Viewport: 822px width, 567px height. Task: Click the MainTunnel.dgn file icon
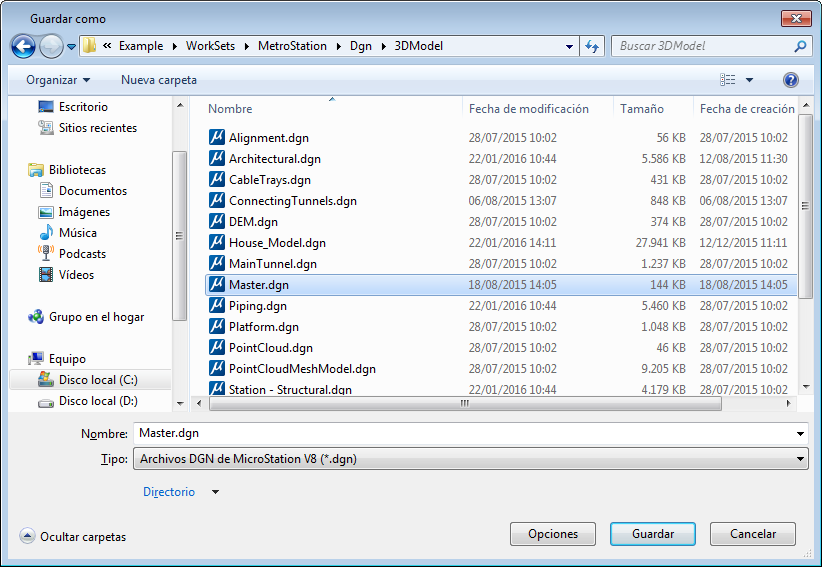217,263
